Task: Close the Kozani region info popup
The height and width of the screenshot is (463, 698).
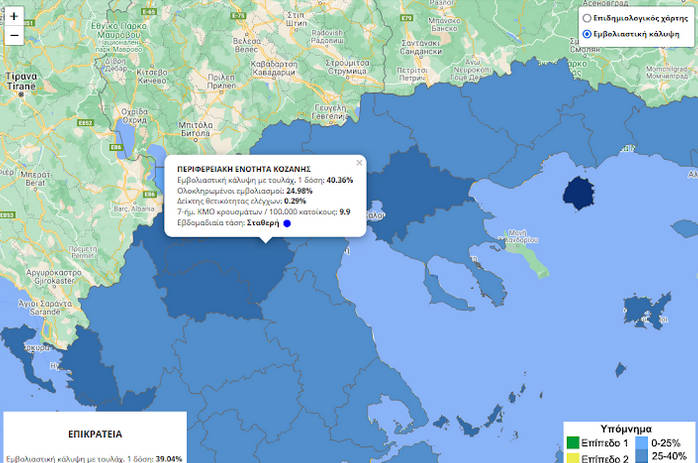Action: (359, 162)
